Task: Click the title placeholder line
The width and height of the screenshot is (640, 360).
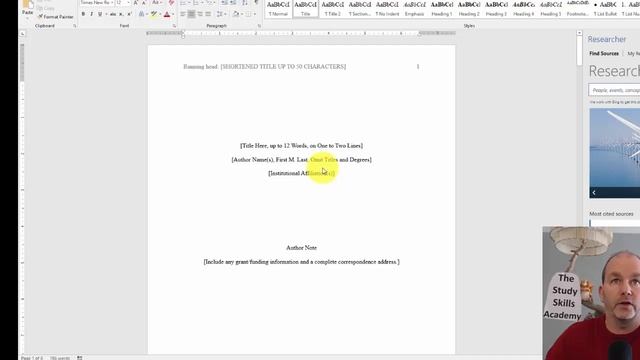Action: click(x=301, y=146)
